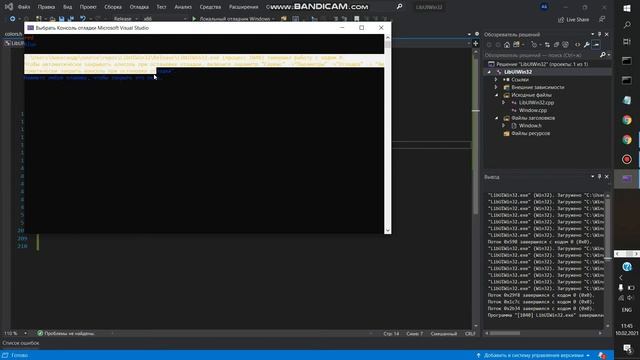Image resolution: width=640 pixels, height=360 pixels.
Task: Toggle Preview Selected Items in Solution Explorer
Action: (596, 44)
